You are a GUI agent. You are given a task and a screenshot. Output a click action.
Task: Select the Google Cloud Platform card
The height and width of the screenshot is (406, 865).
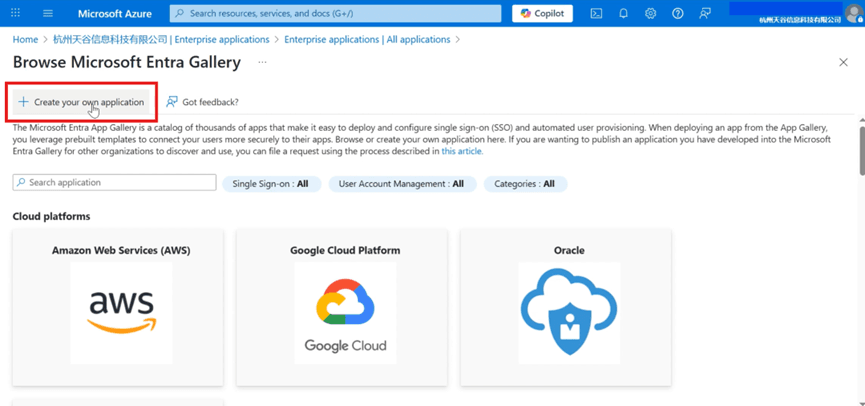341,307
